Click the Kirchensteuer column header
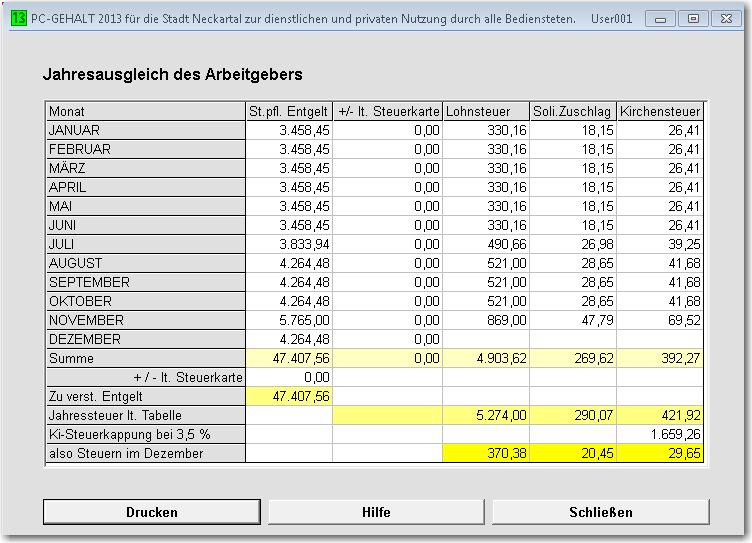Screen dimensions: 752x543 [x=660, y=111]
